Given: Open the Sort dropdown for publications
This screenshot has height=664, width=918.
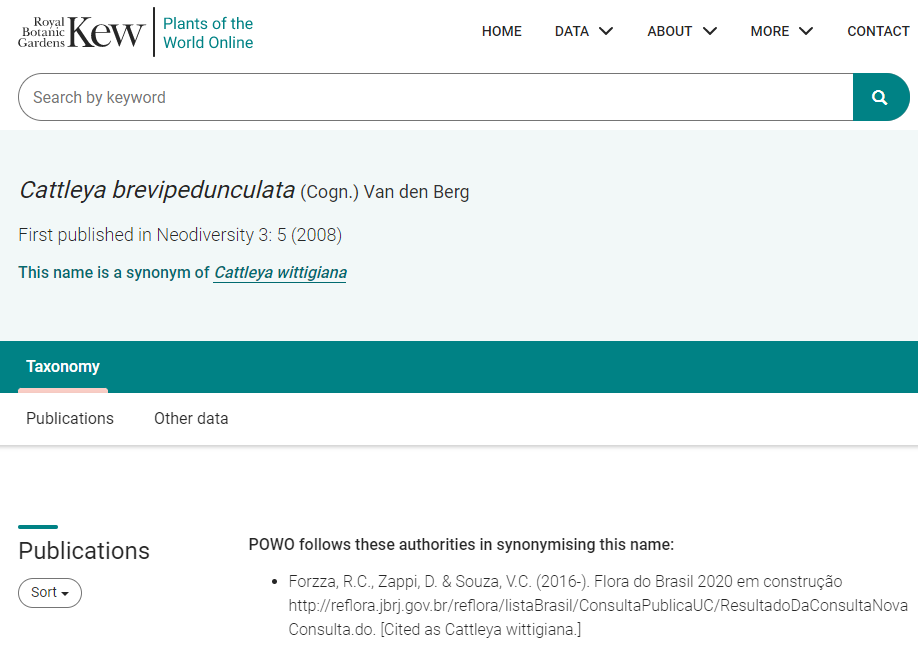Looking at the screenshot, I should pos(50,593).
